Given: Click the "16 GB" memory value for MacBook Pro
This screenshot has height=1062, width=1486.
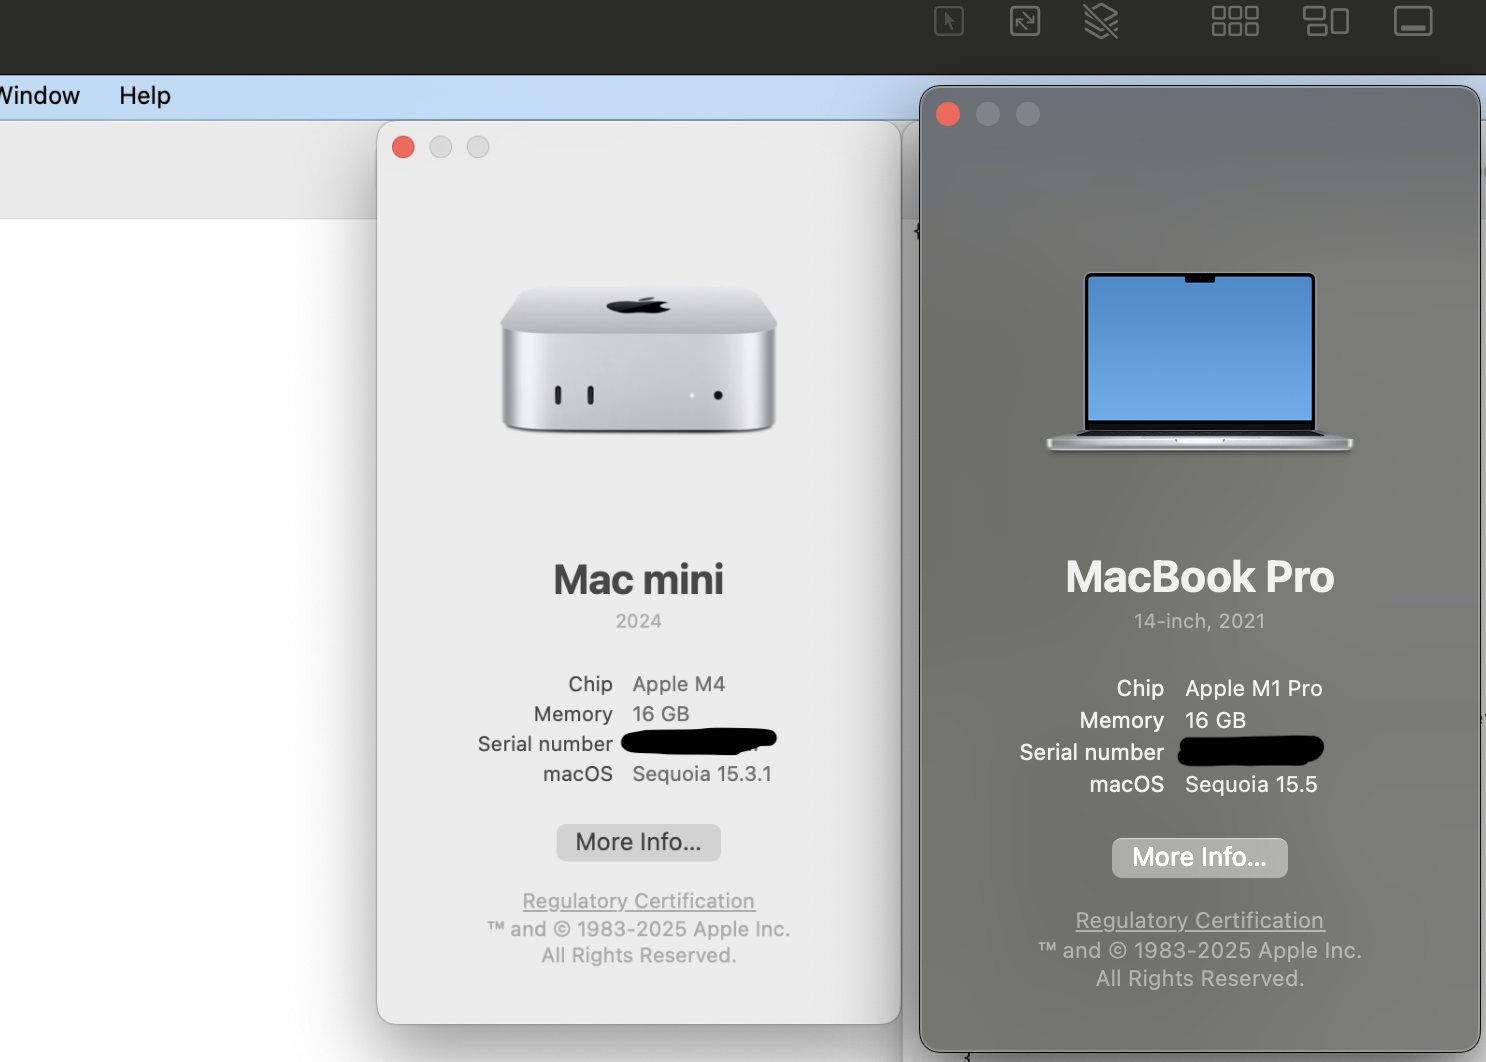Looking at the screenshot, I should pyautogui.click(x=1216, y=720).
